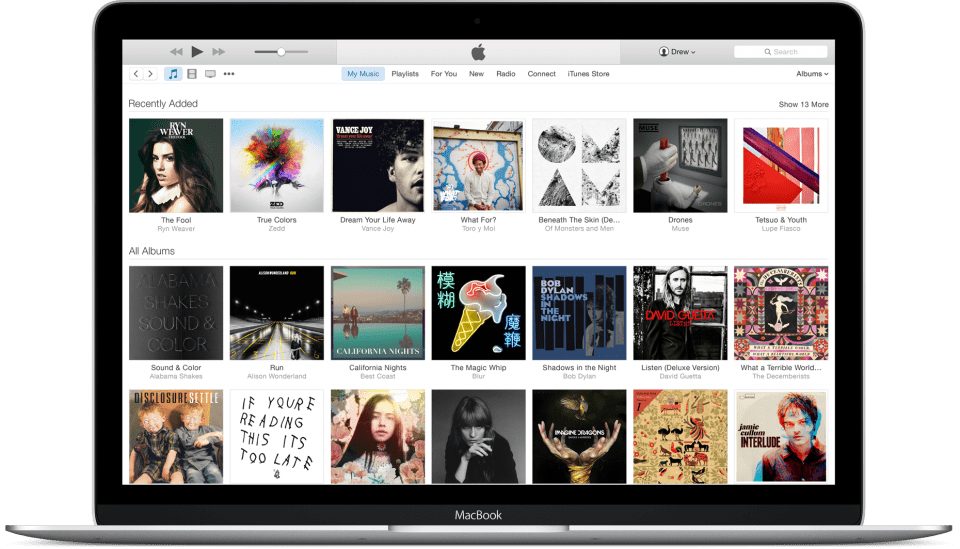
Task: Click the 'Lupe Fiasco' artist name
Action: tap(781, 228)
